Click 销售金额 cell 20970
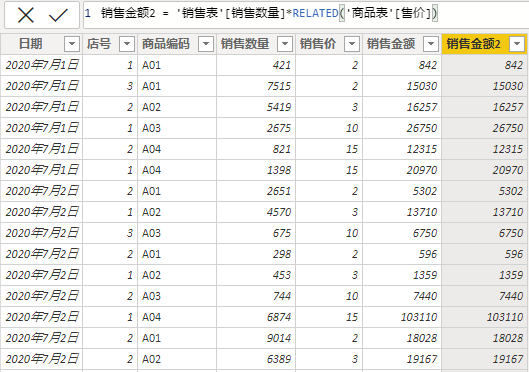Screen dimensions: 529x372 (402, 170)
